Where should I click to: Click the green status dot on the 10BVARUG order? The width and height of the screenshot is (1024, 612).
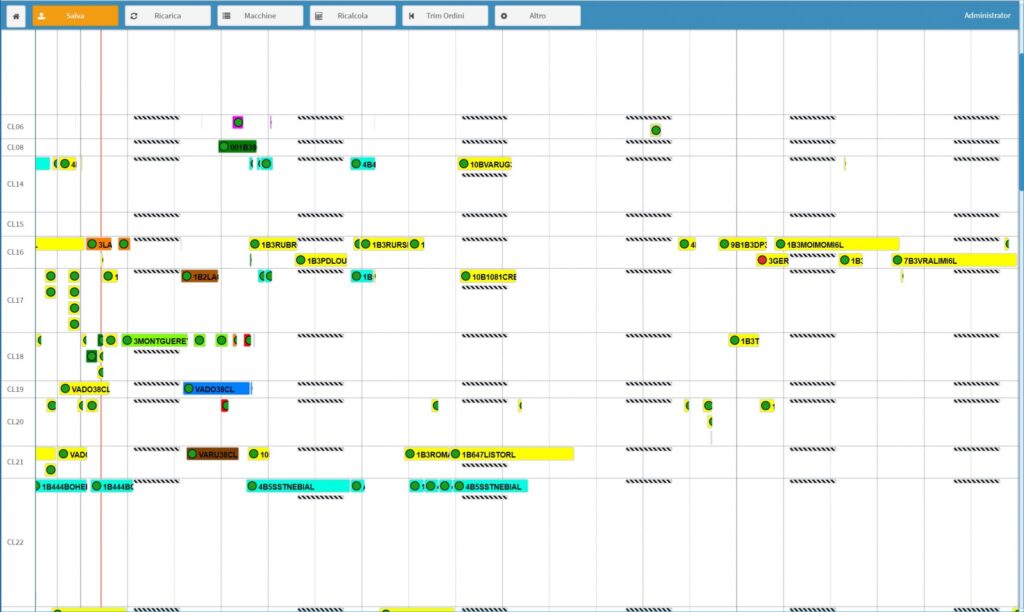click(x=464, y=164)
